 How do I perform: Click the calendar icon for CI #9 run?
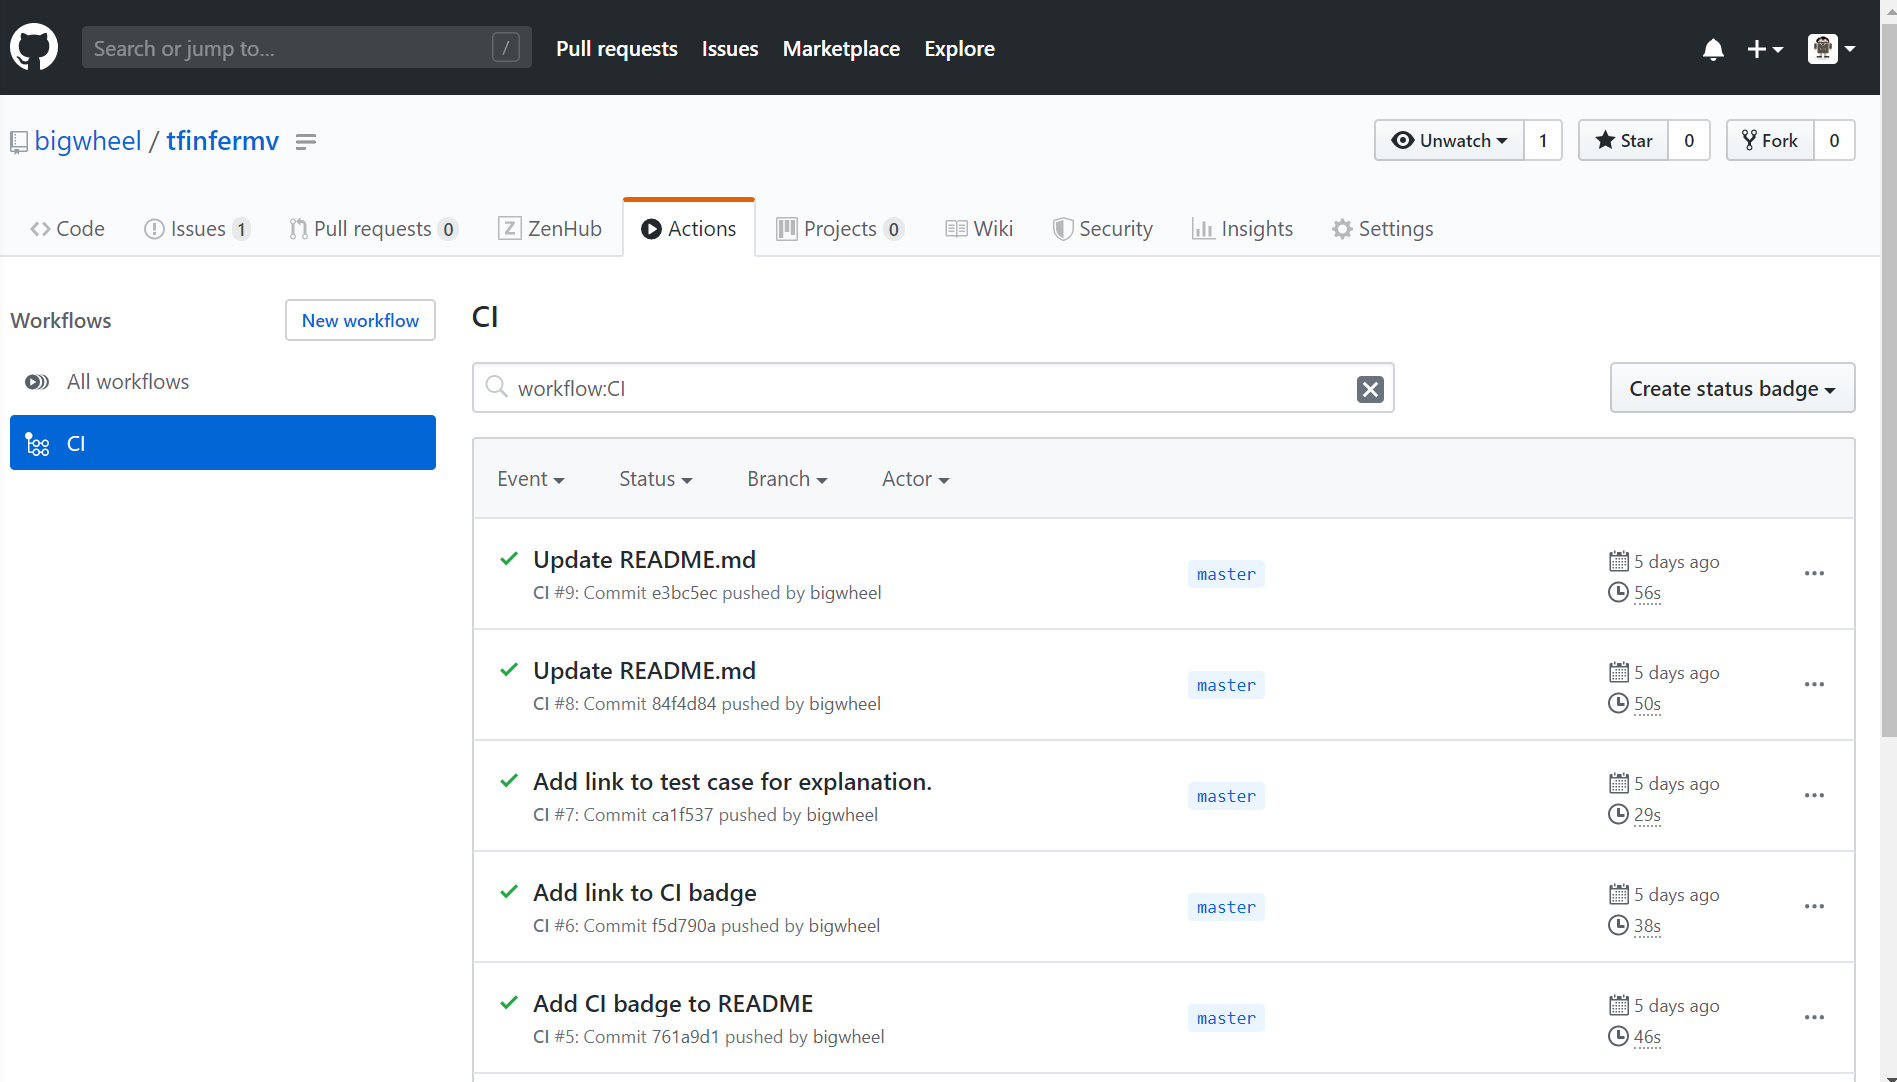click(1619, 561)
